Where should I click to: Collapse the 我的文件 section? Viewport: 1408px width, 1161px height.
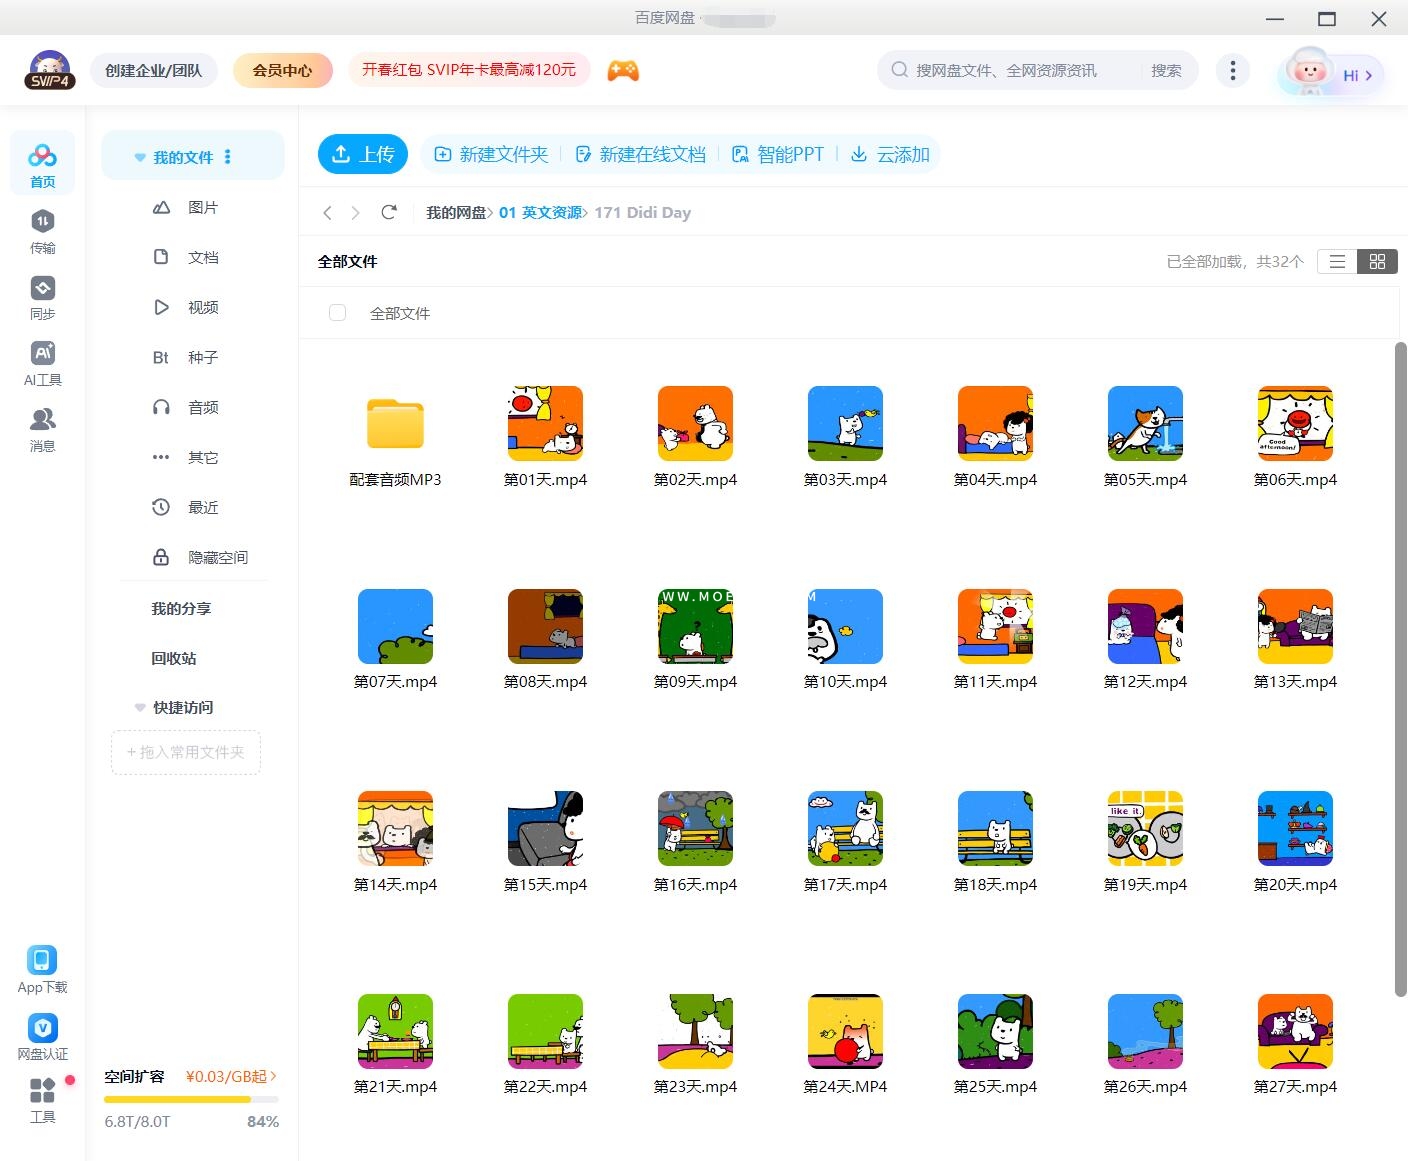point(139,156)
